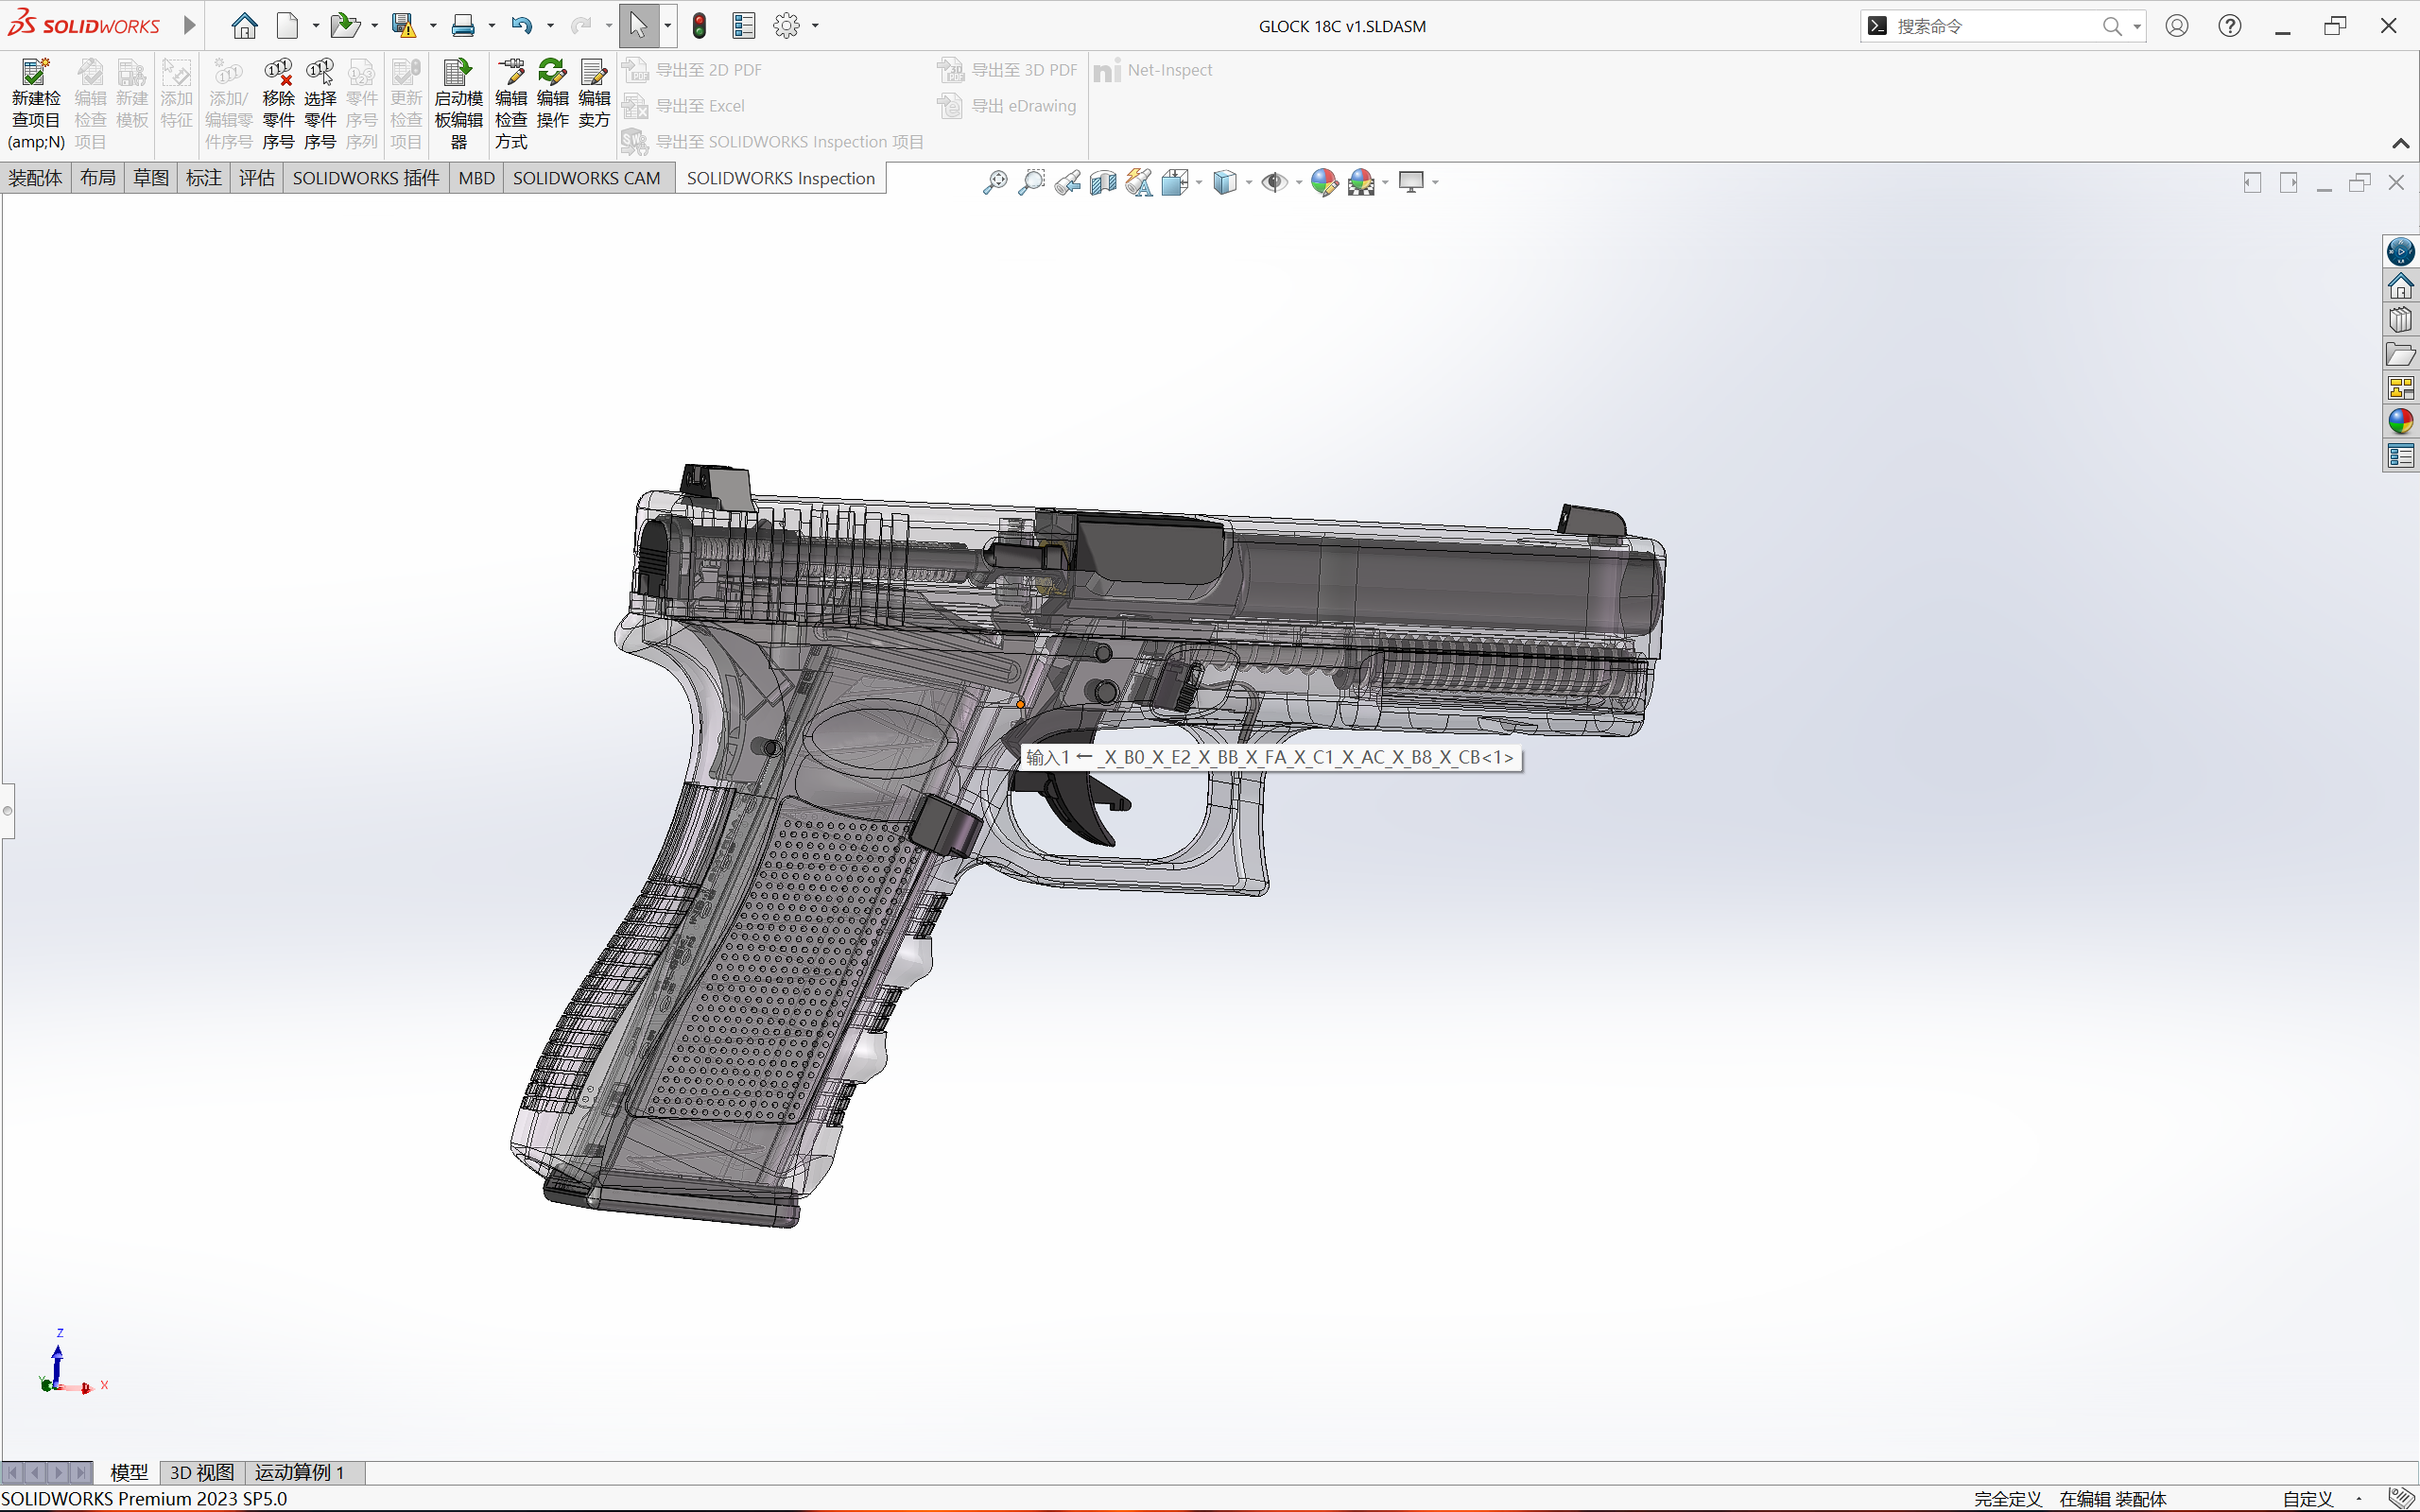Switch to the 评估 tab
2420x1512 pixels.
(x=257, y=178)
